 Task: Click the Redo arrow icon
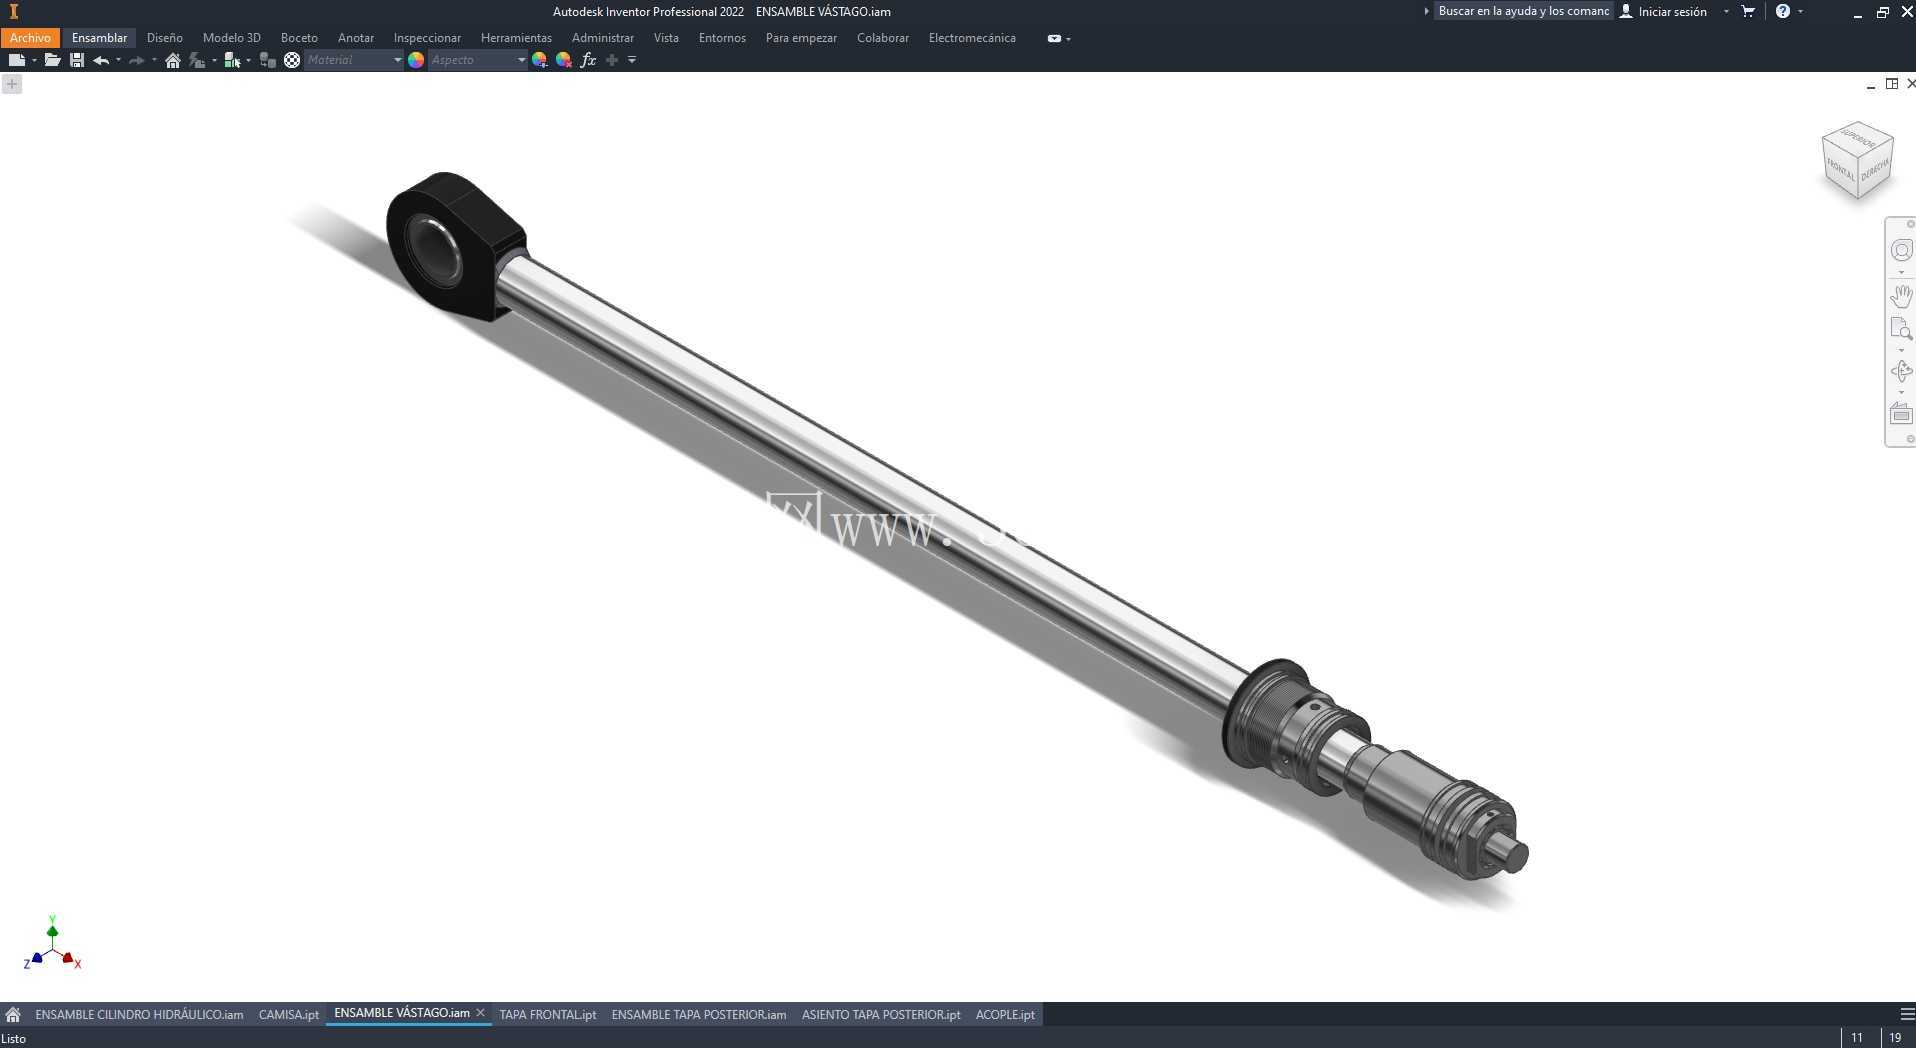tap(137, 60)
